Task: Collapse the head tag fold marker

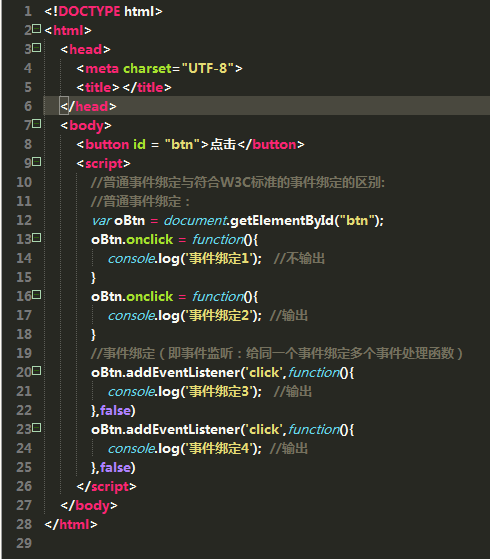Action: pyautogui.click(x=37, y=47)
